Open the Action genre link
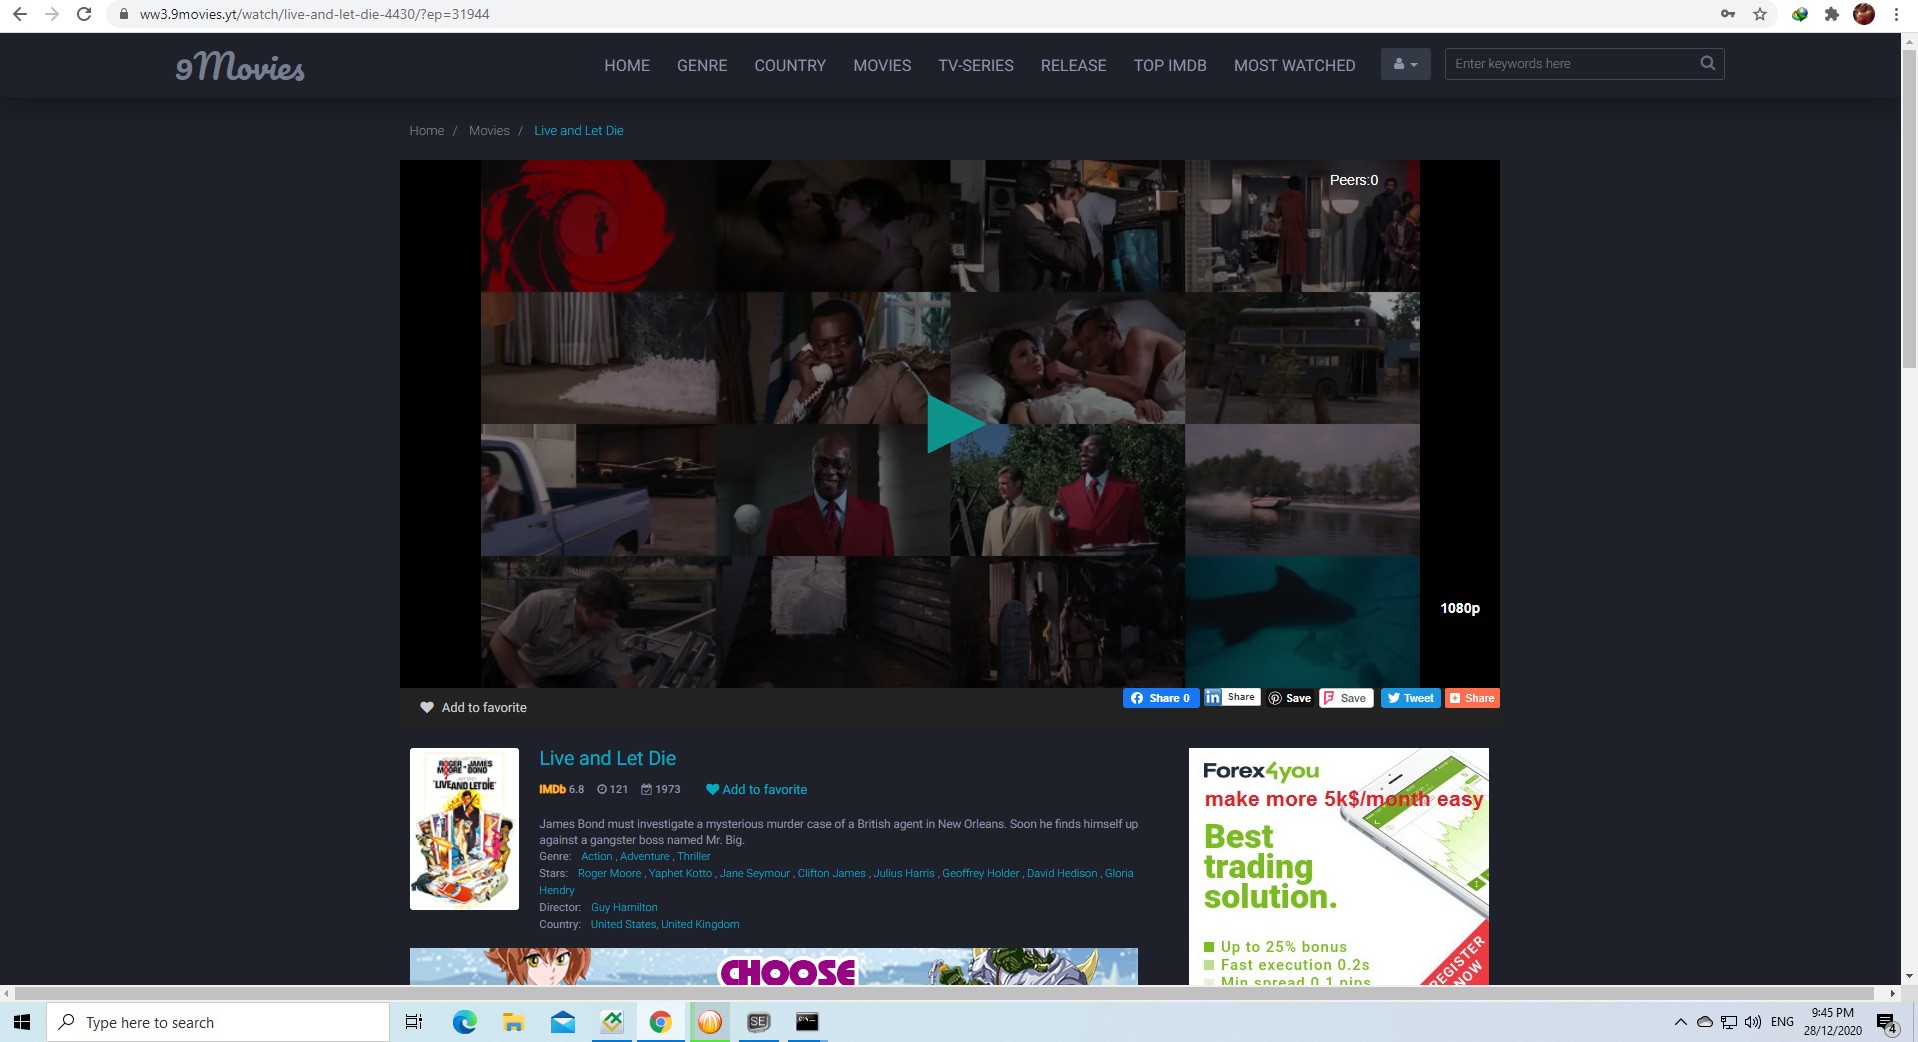This screenshot has width=1918, height=1042. 597,856
